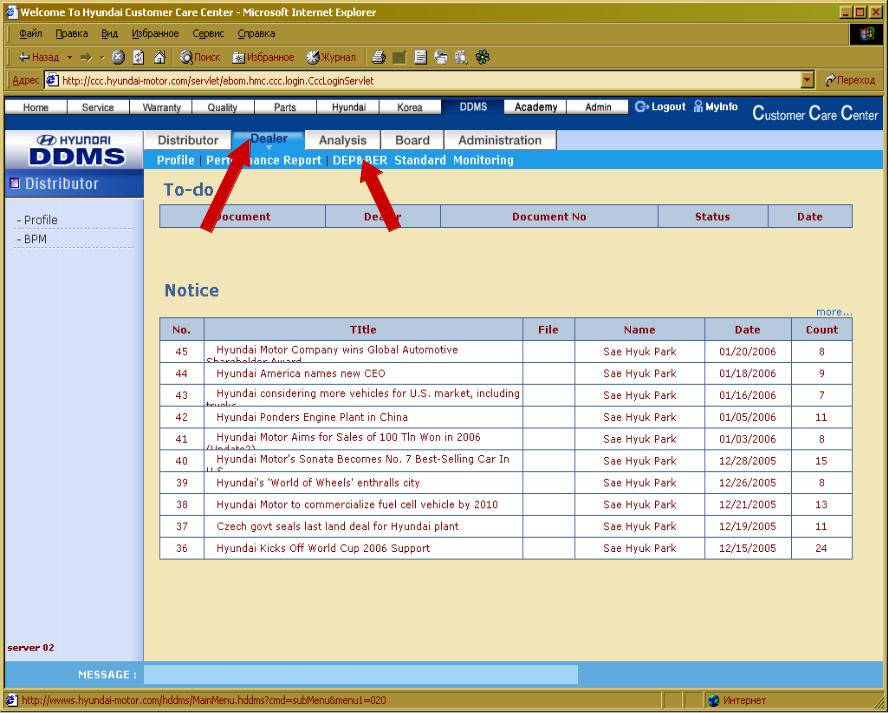Click the more... link above Notice table

pyautogui.click(x=834, y=312)
